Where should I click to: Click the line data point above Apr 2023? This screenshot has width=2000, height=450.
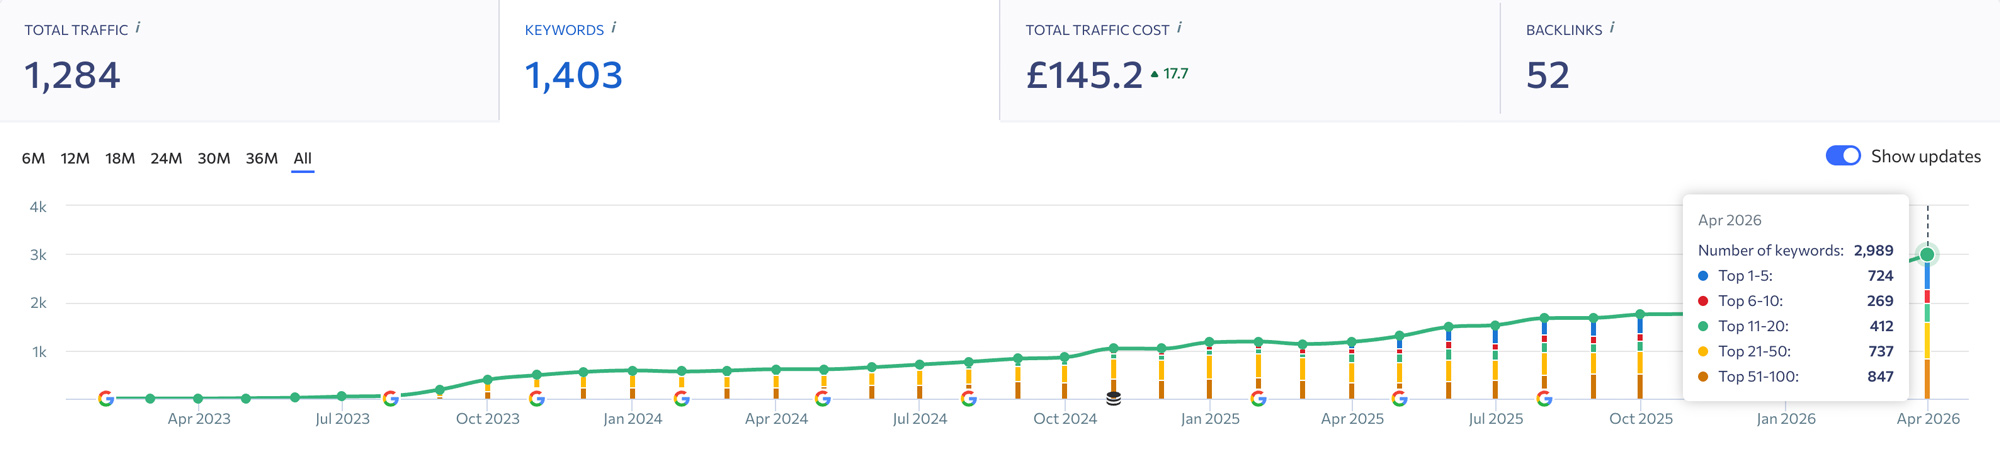198,398
